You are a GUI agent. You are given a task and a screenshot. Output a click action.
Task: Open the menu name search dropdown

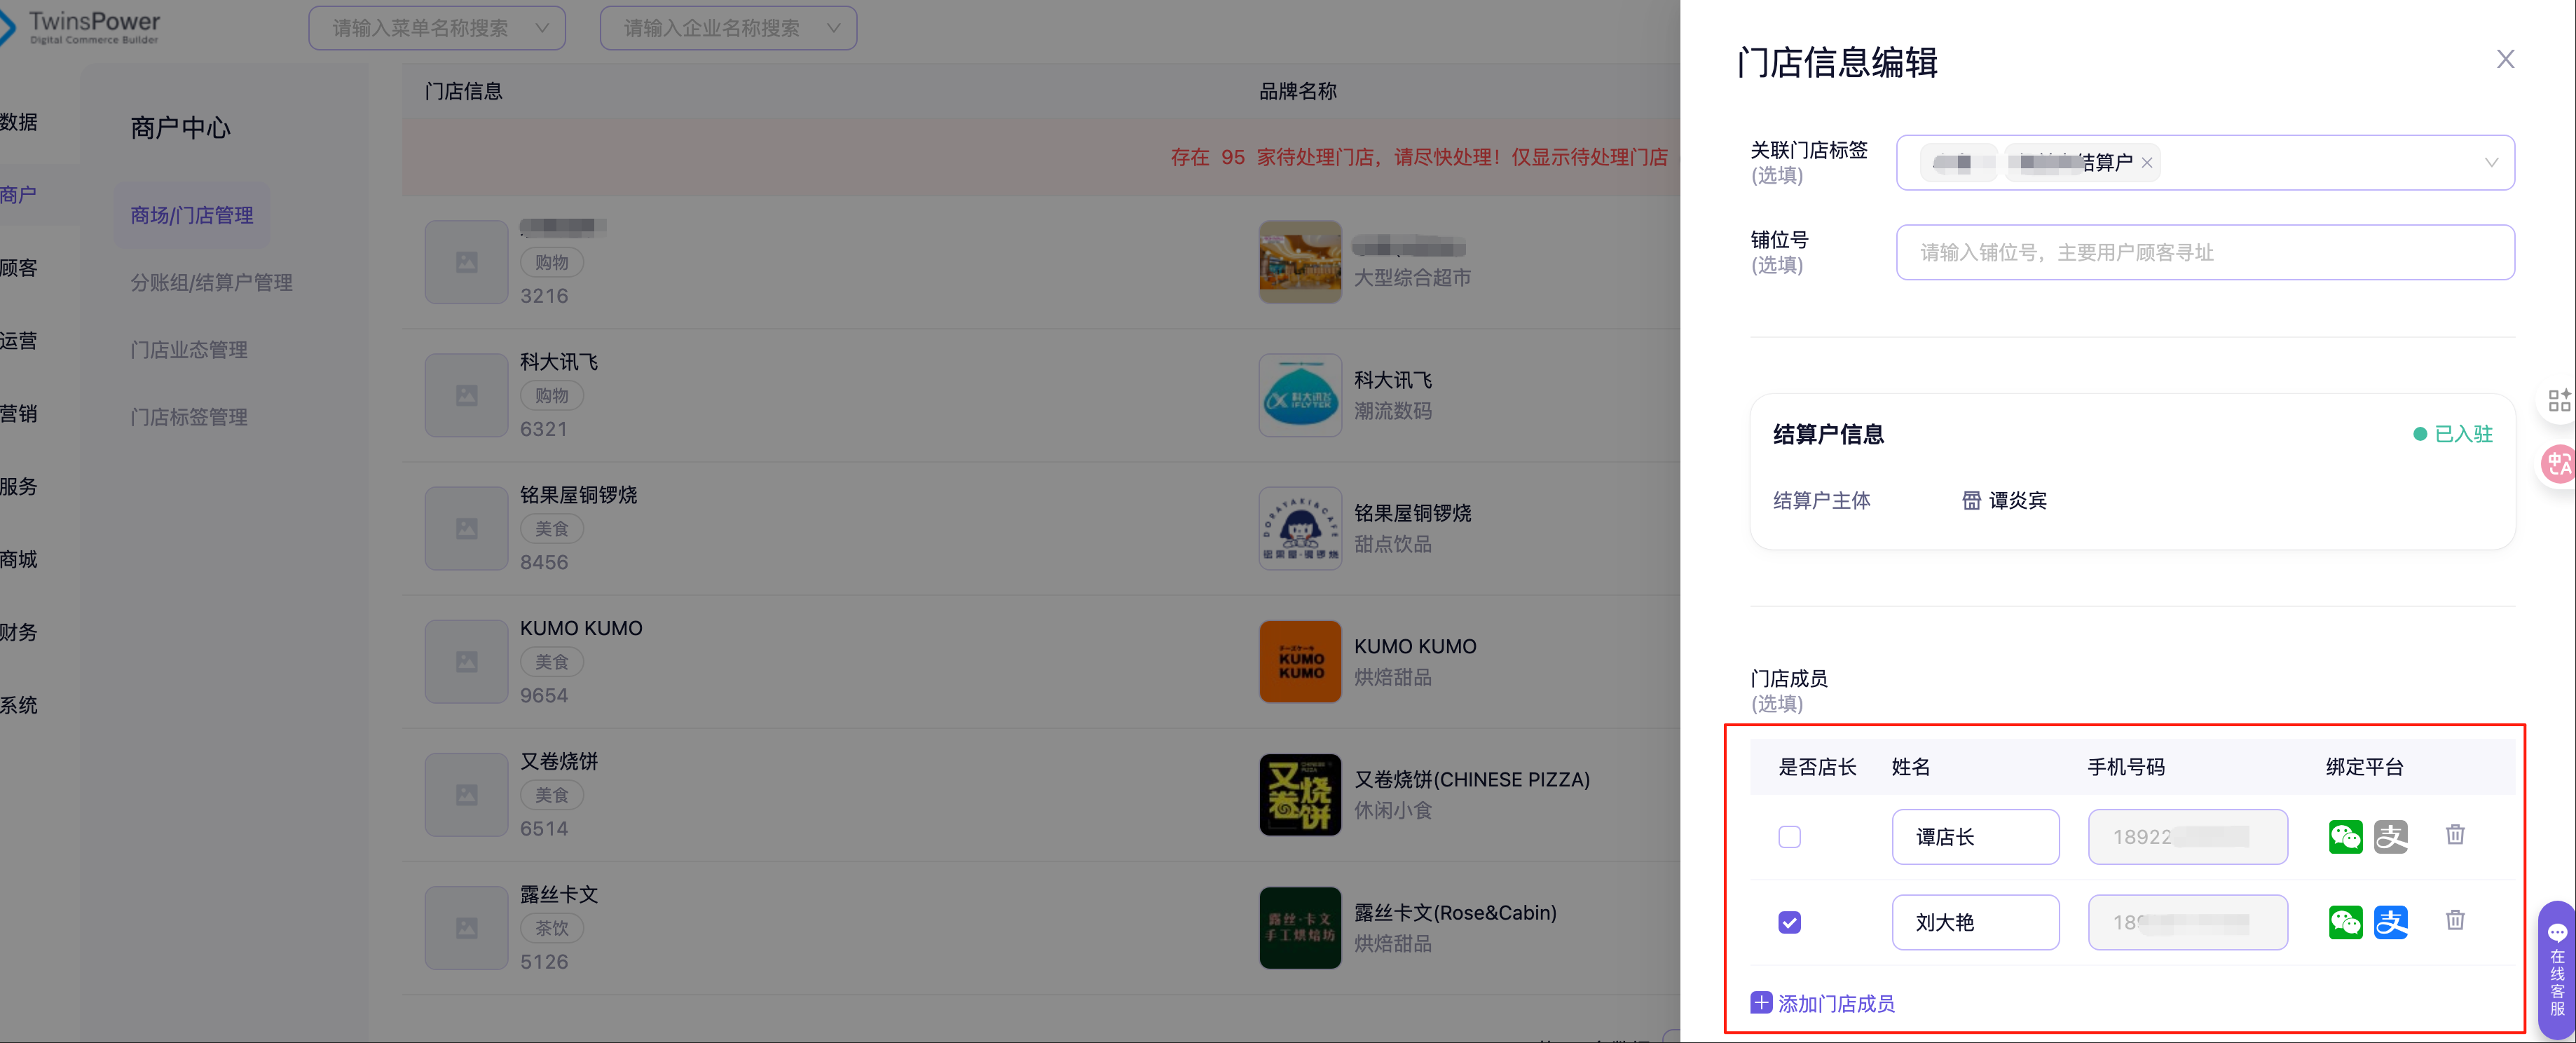pyautogui.click(x=437, y=28)
